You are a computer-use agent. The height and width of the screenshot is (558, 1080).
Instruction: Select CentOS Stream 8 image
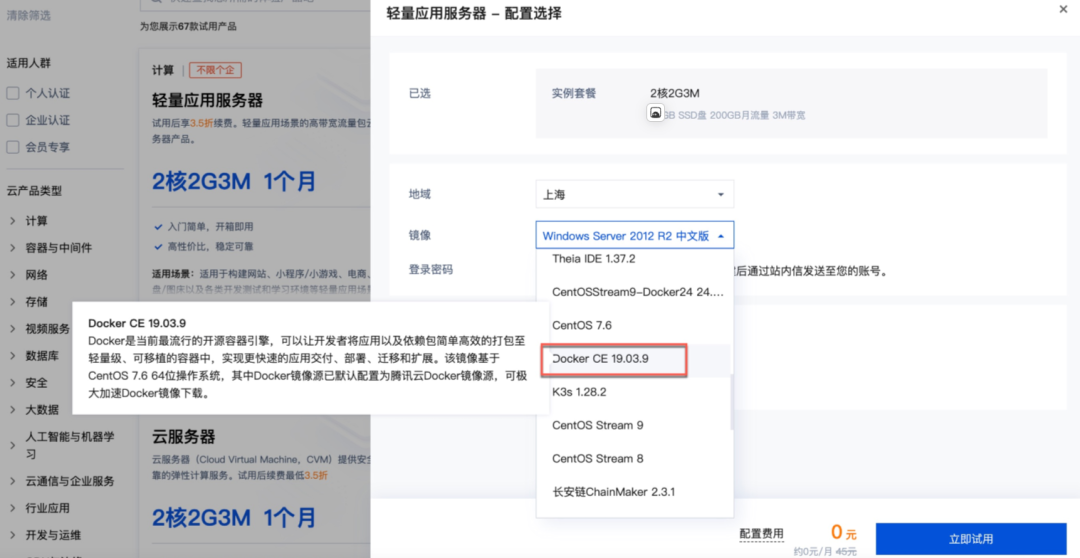coord(634,458)
